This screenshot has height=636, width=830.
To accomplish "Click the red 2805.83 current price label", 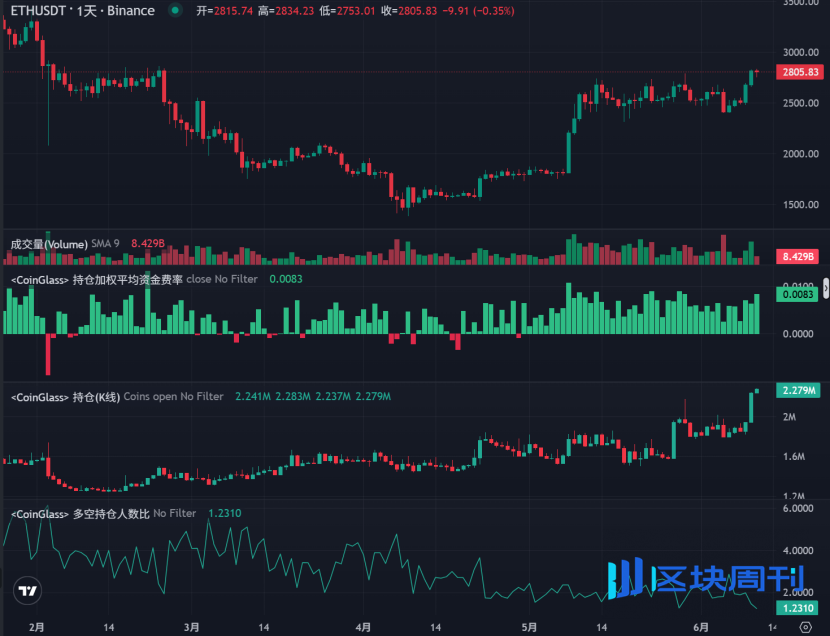I will point(800,72).
